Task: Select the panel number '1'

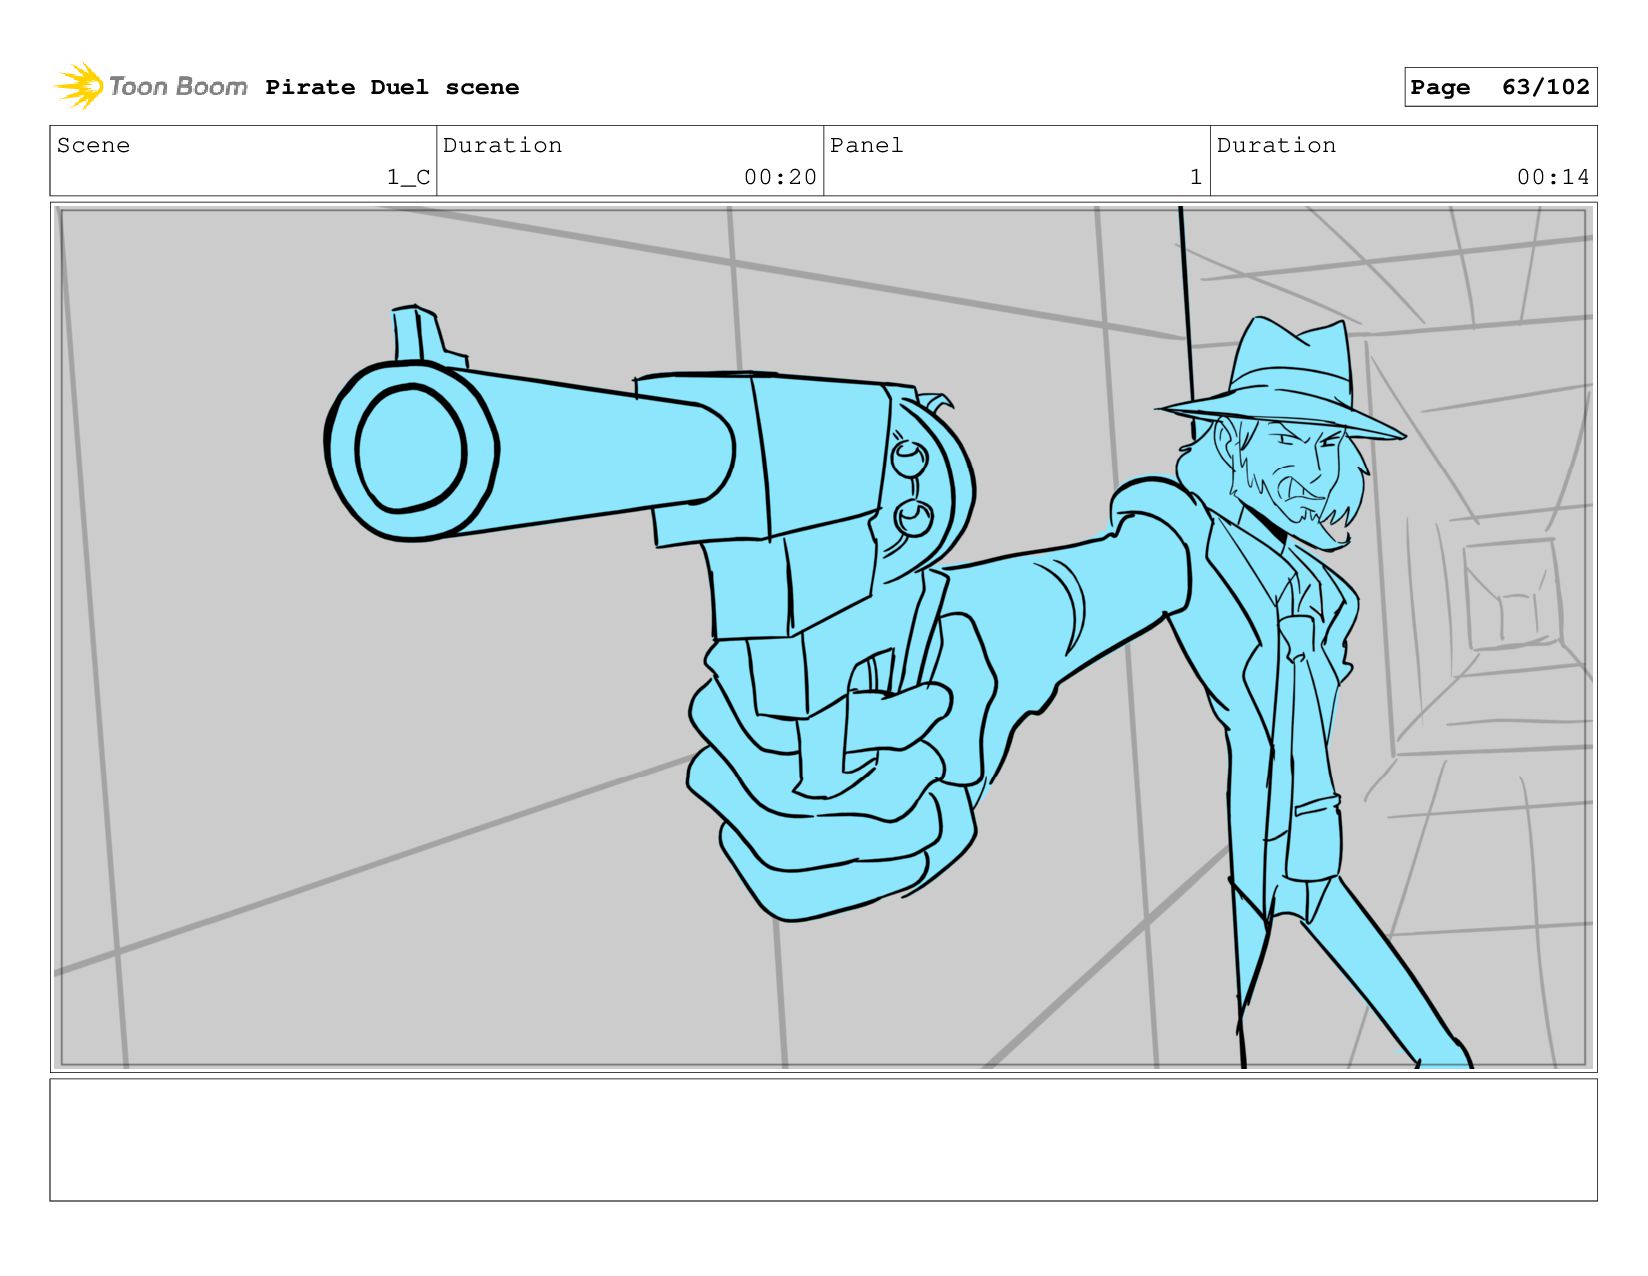Action: pos(1196,177)
